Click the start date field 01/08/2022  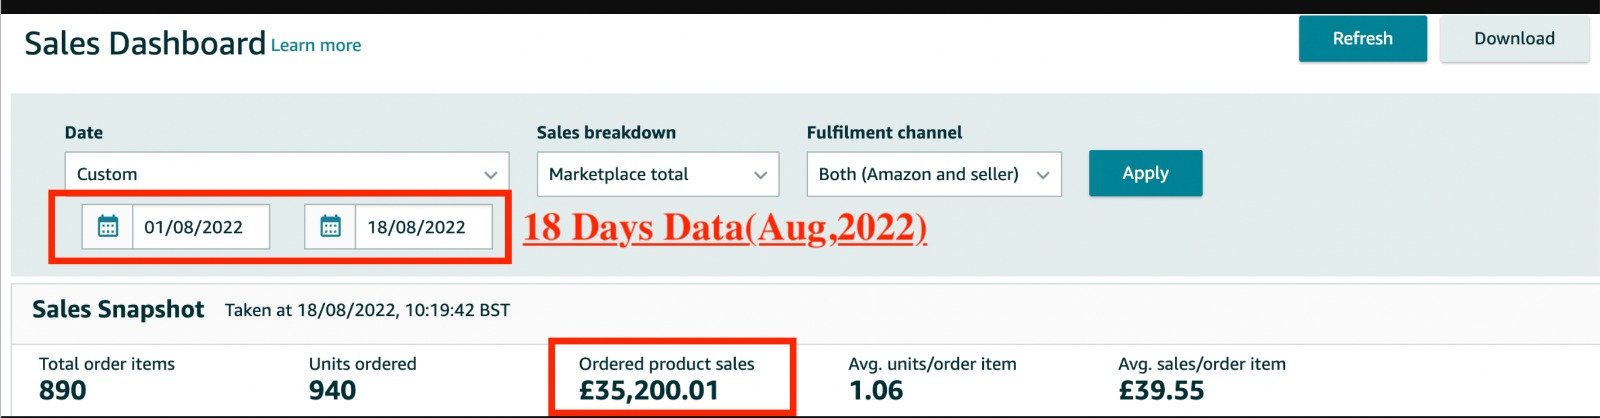click(200, 227)
